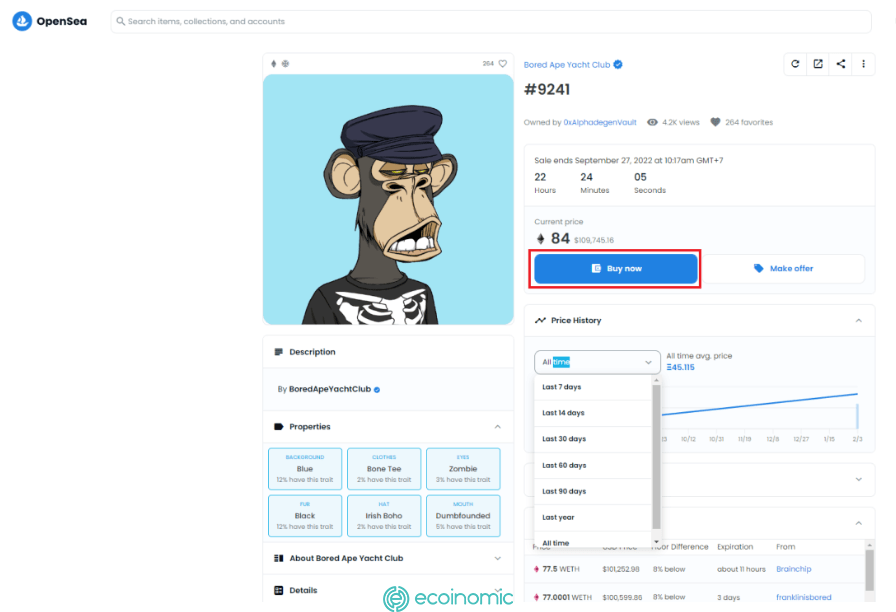Click the Make offer button

click(x=783, y=269)
